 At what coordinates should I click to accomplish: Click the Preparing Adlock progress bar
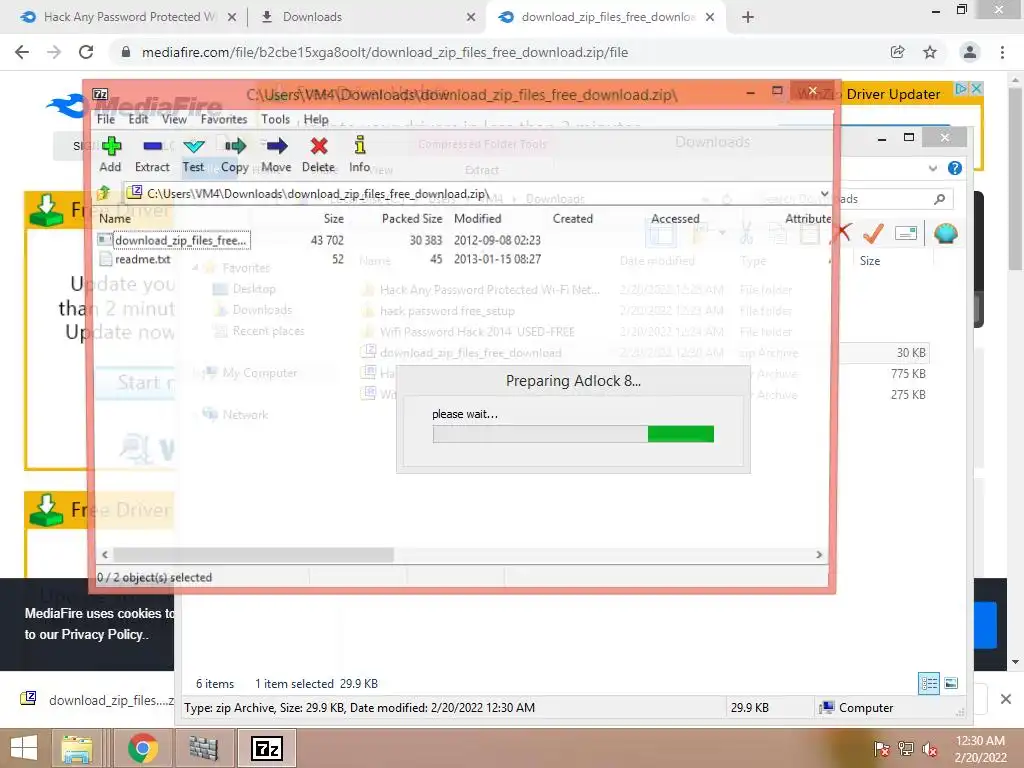(x=573, y=434)
